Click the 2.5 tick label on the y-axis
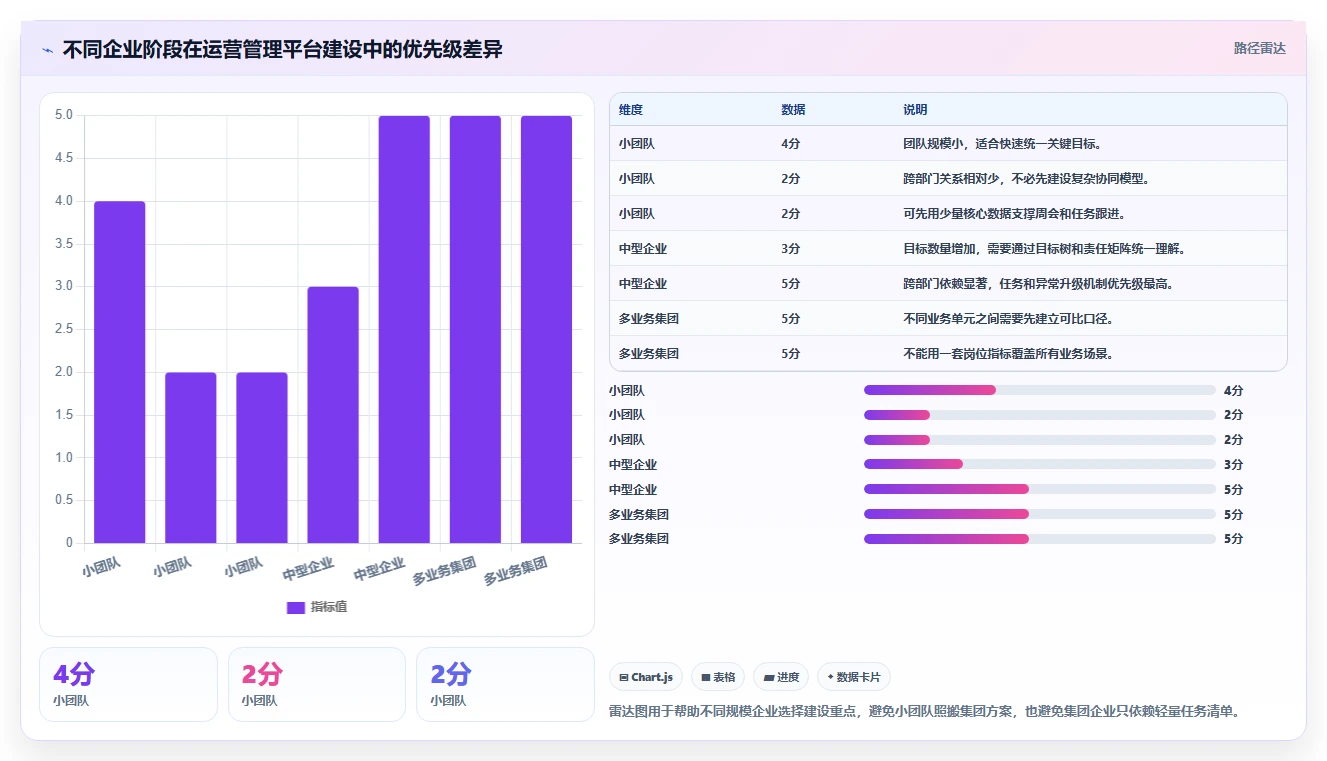The width and height of the screenshot is (1327, 761). click(x=64, y=329)
